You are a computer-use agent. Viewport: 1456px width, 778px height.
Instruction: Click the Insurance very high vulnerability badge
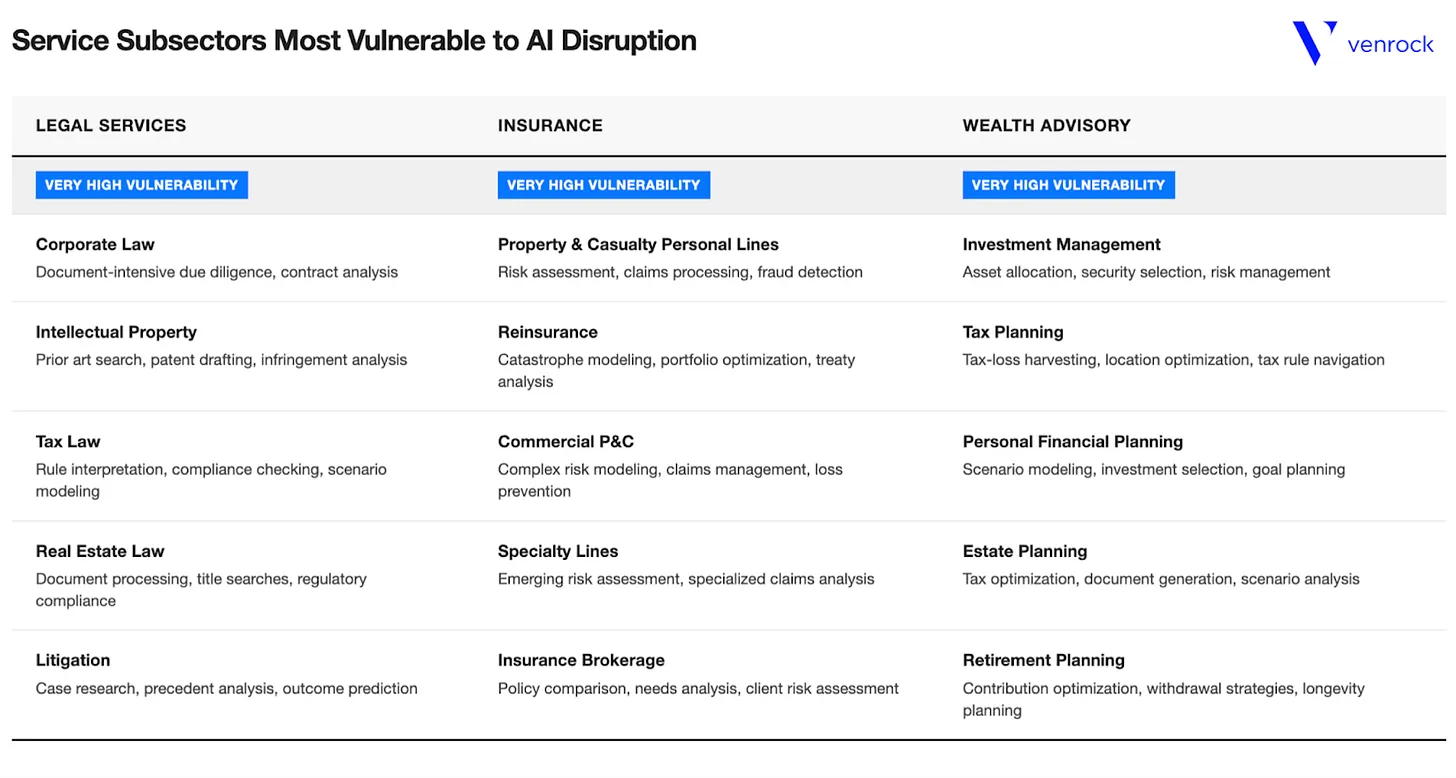pos(604,185)
